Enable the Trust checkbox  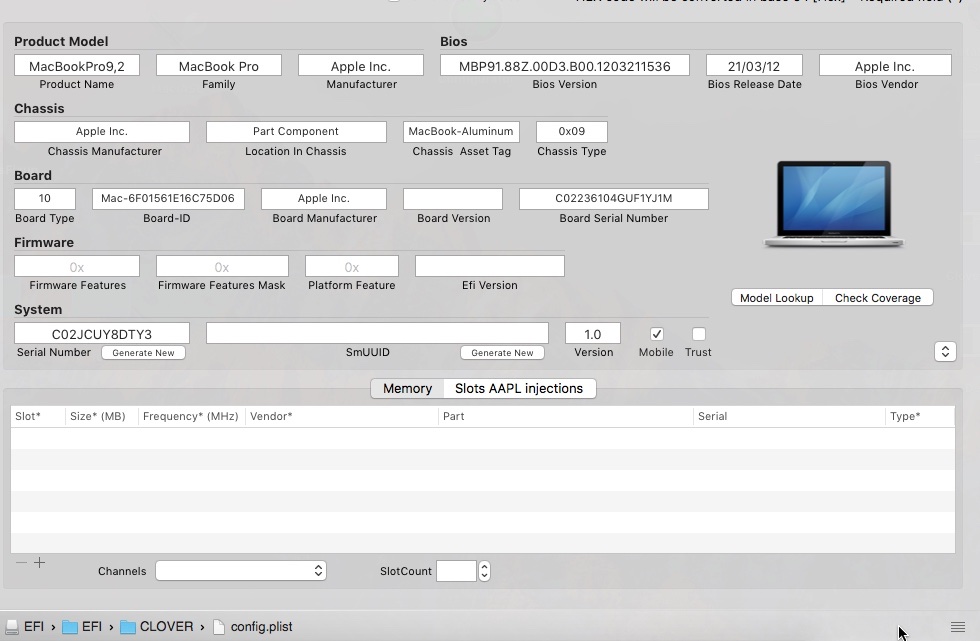click(699, 334)
